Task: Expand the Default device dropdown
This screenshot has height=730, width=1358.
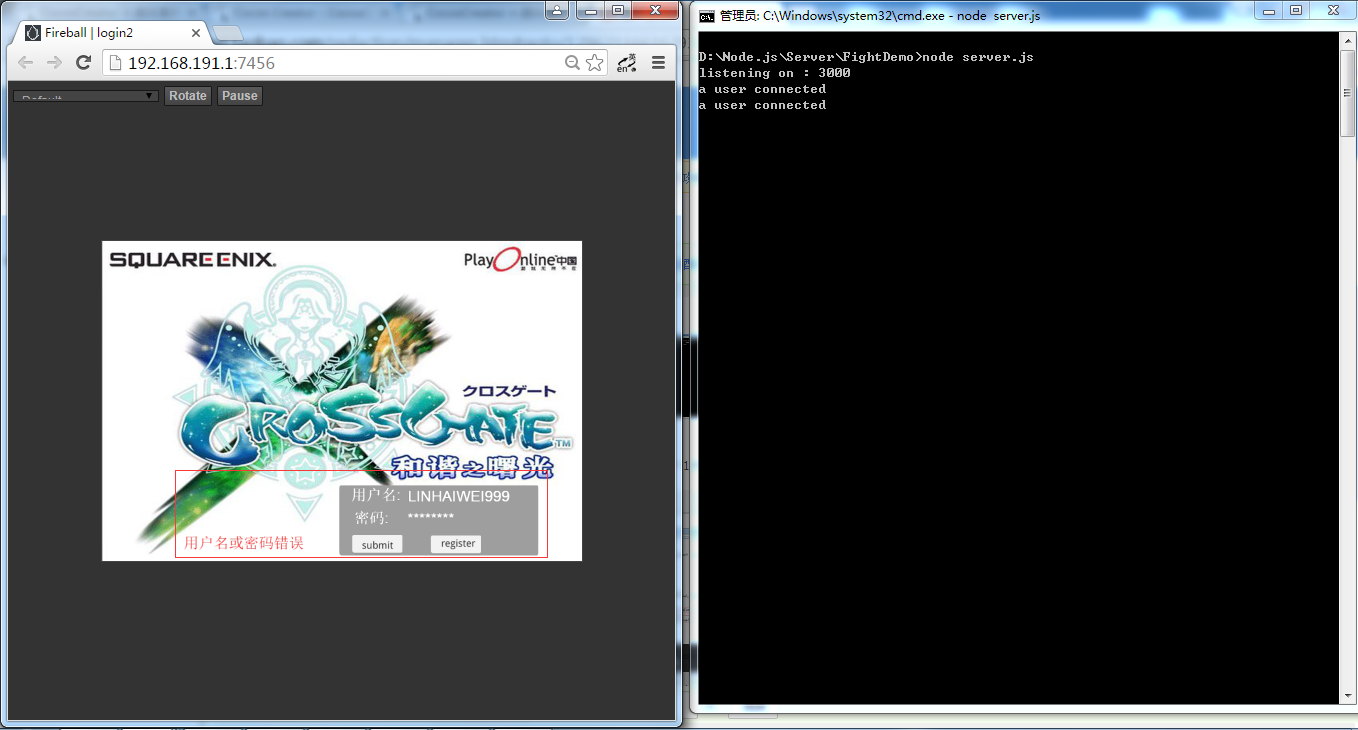Action: 86,96
